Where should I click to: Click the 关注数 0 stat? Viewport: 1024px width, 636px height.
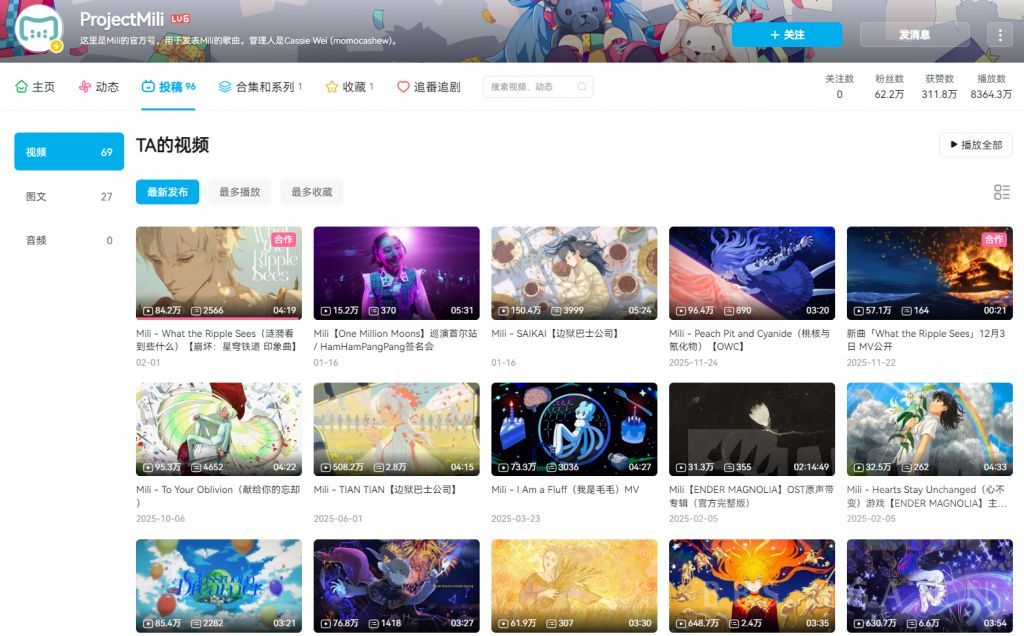[x=839, y=86]
